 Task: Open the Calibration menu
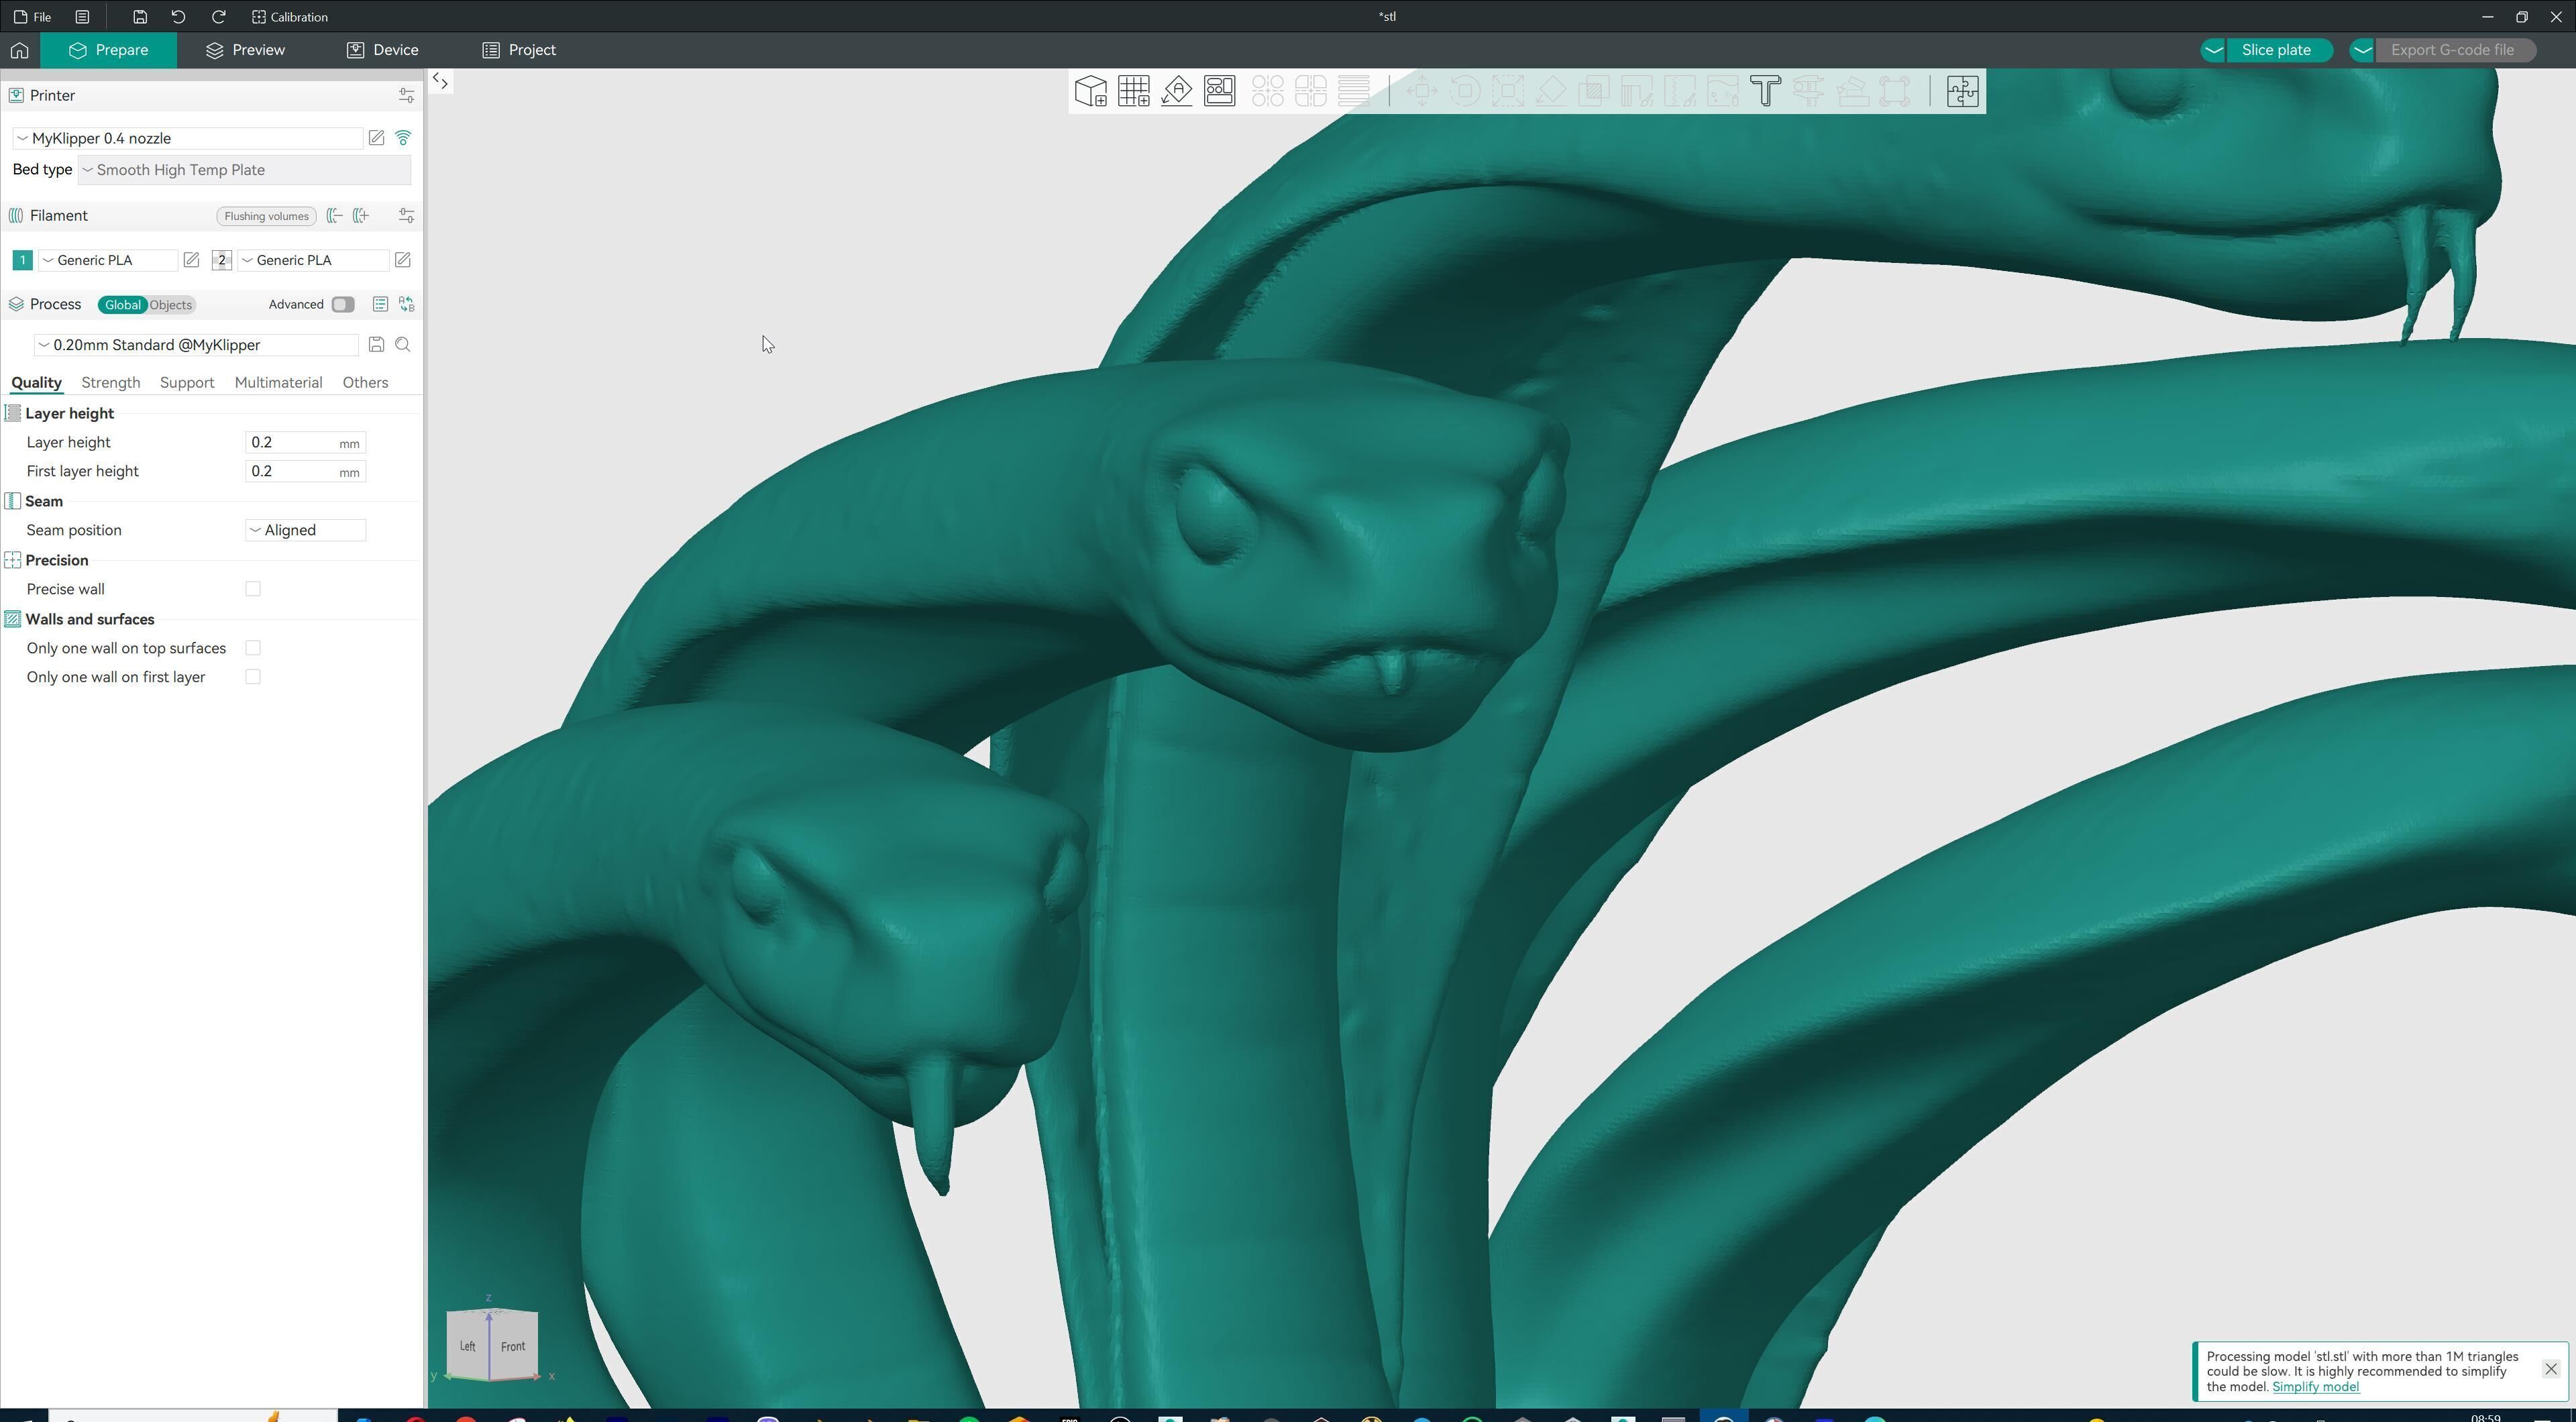(290, 17)
